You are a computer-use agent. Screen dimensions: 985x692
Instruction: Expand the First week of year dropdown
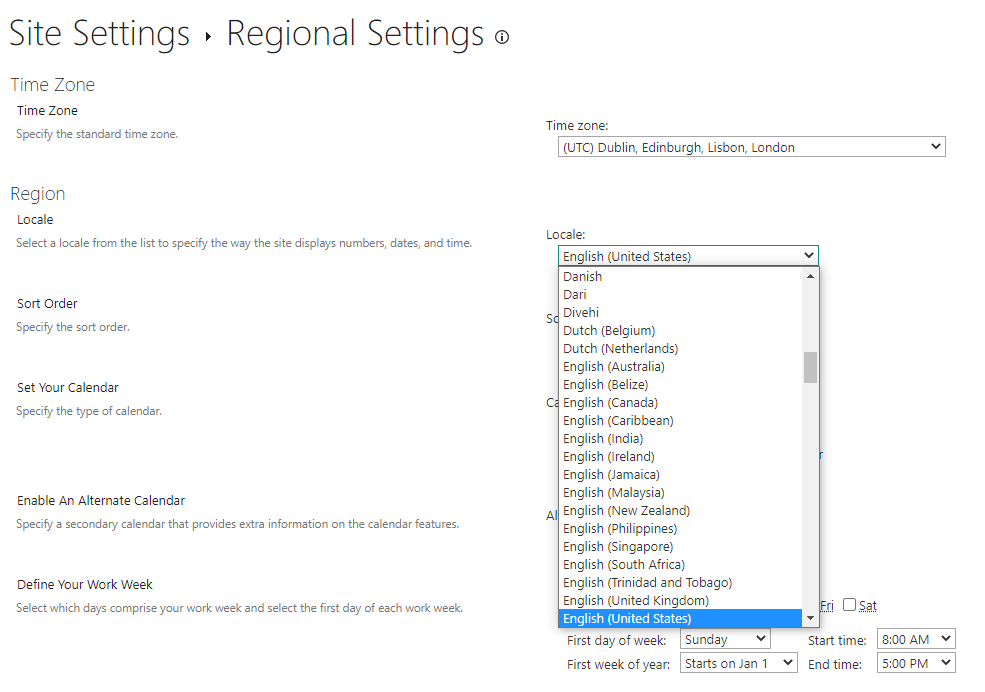coord(738,662)
